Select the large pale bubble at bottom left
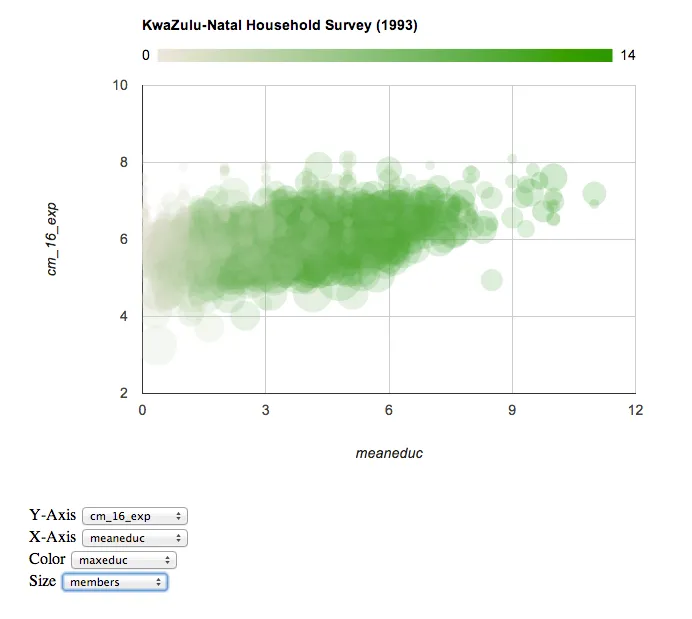This screenshot has height=619, width=692. pos(158,346)
